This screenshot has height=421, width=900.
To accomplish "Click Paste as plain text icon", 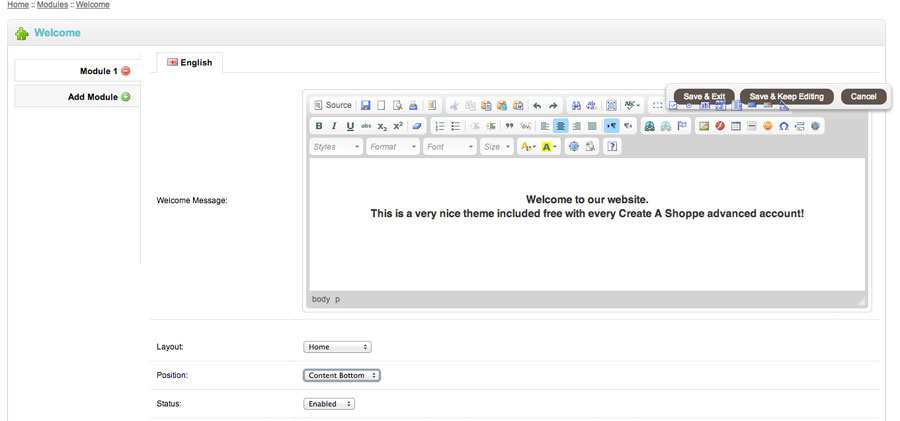I will coord(502,106).
